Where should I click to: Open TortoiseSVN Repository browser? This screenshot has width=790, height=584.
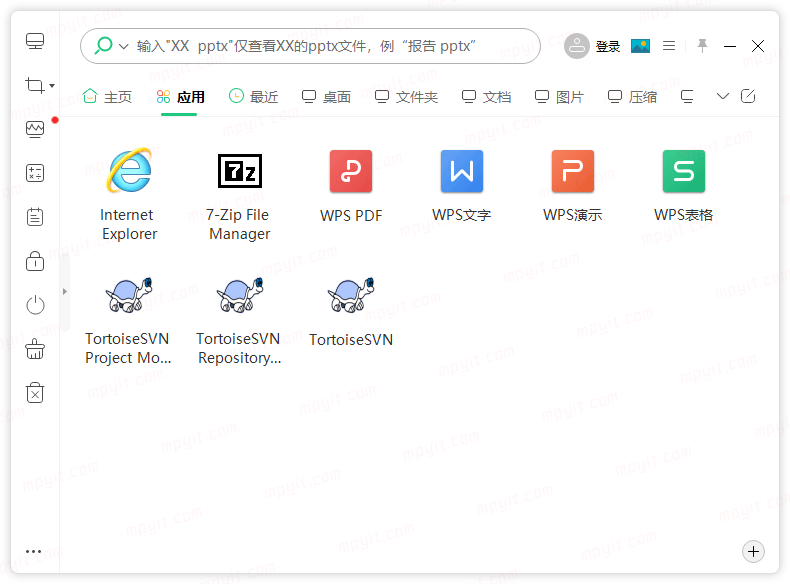point(240,295)
